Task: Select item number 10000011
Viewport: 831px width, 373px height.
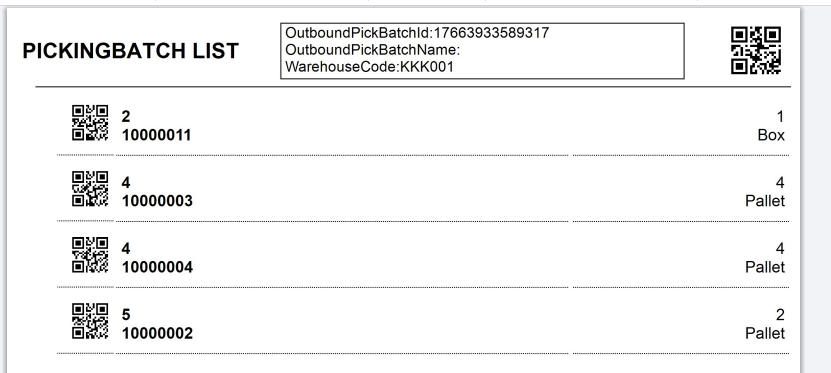Action: pos(156,136)
